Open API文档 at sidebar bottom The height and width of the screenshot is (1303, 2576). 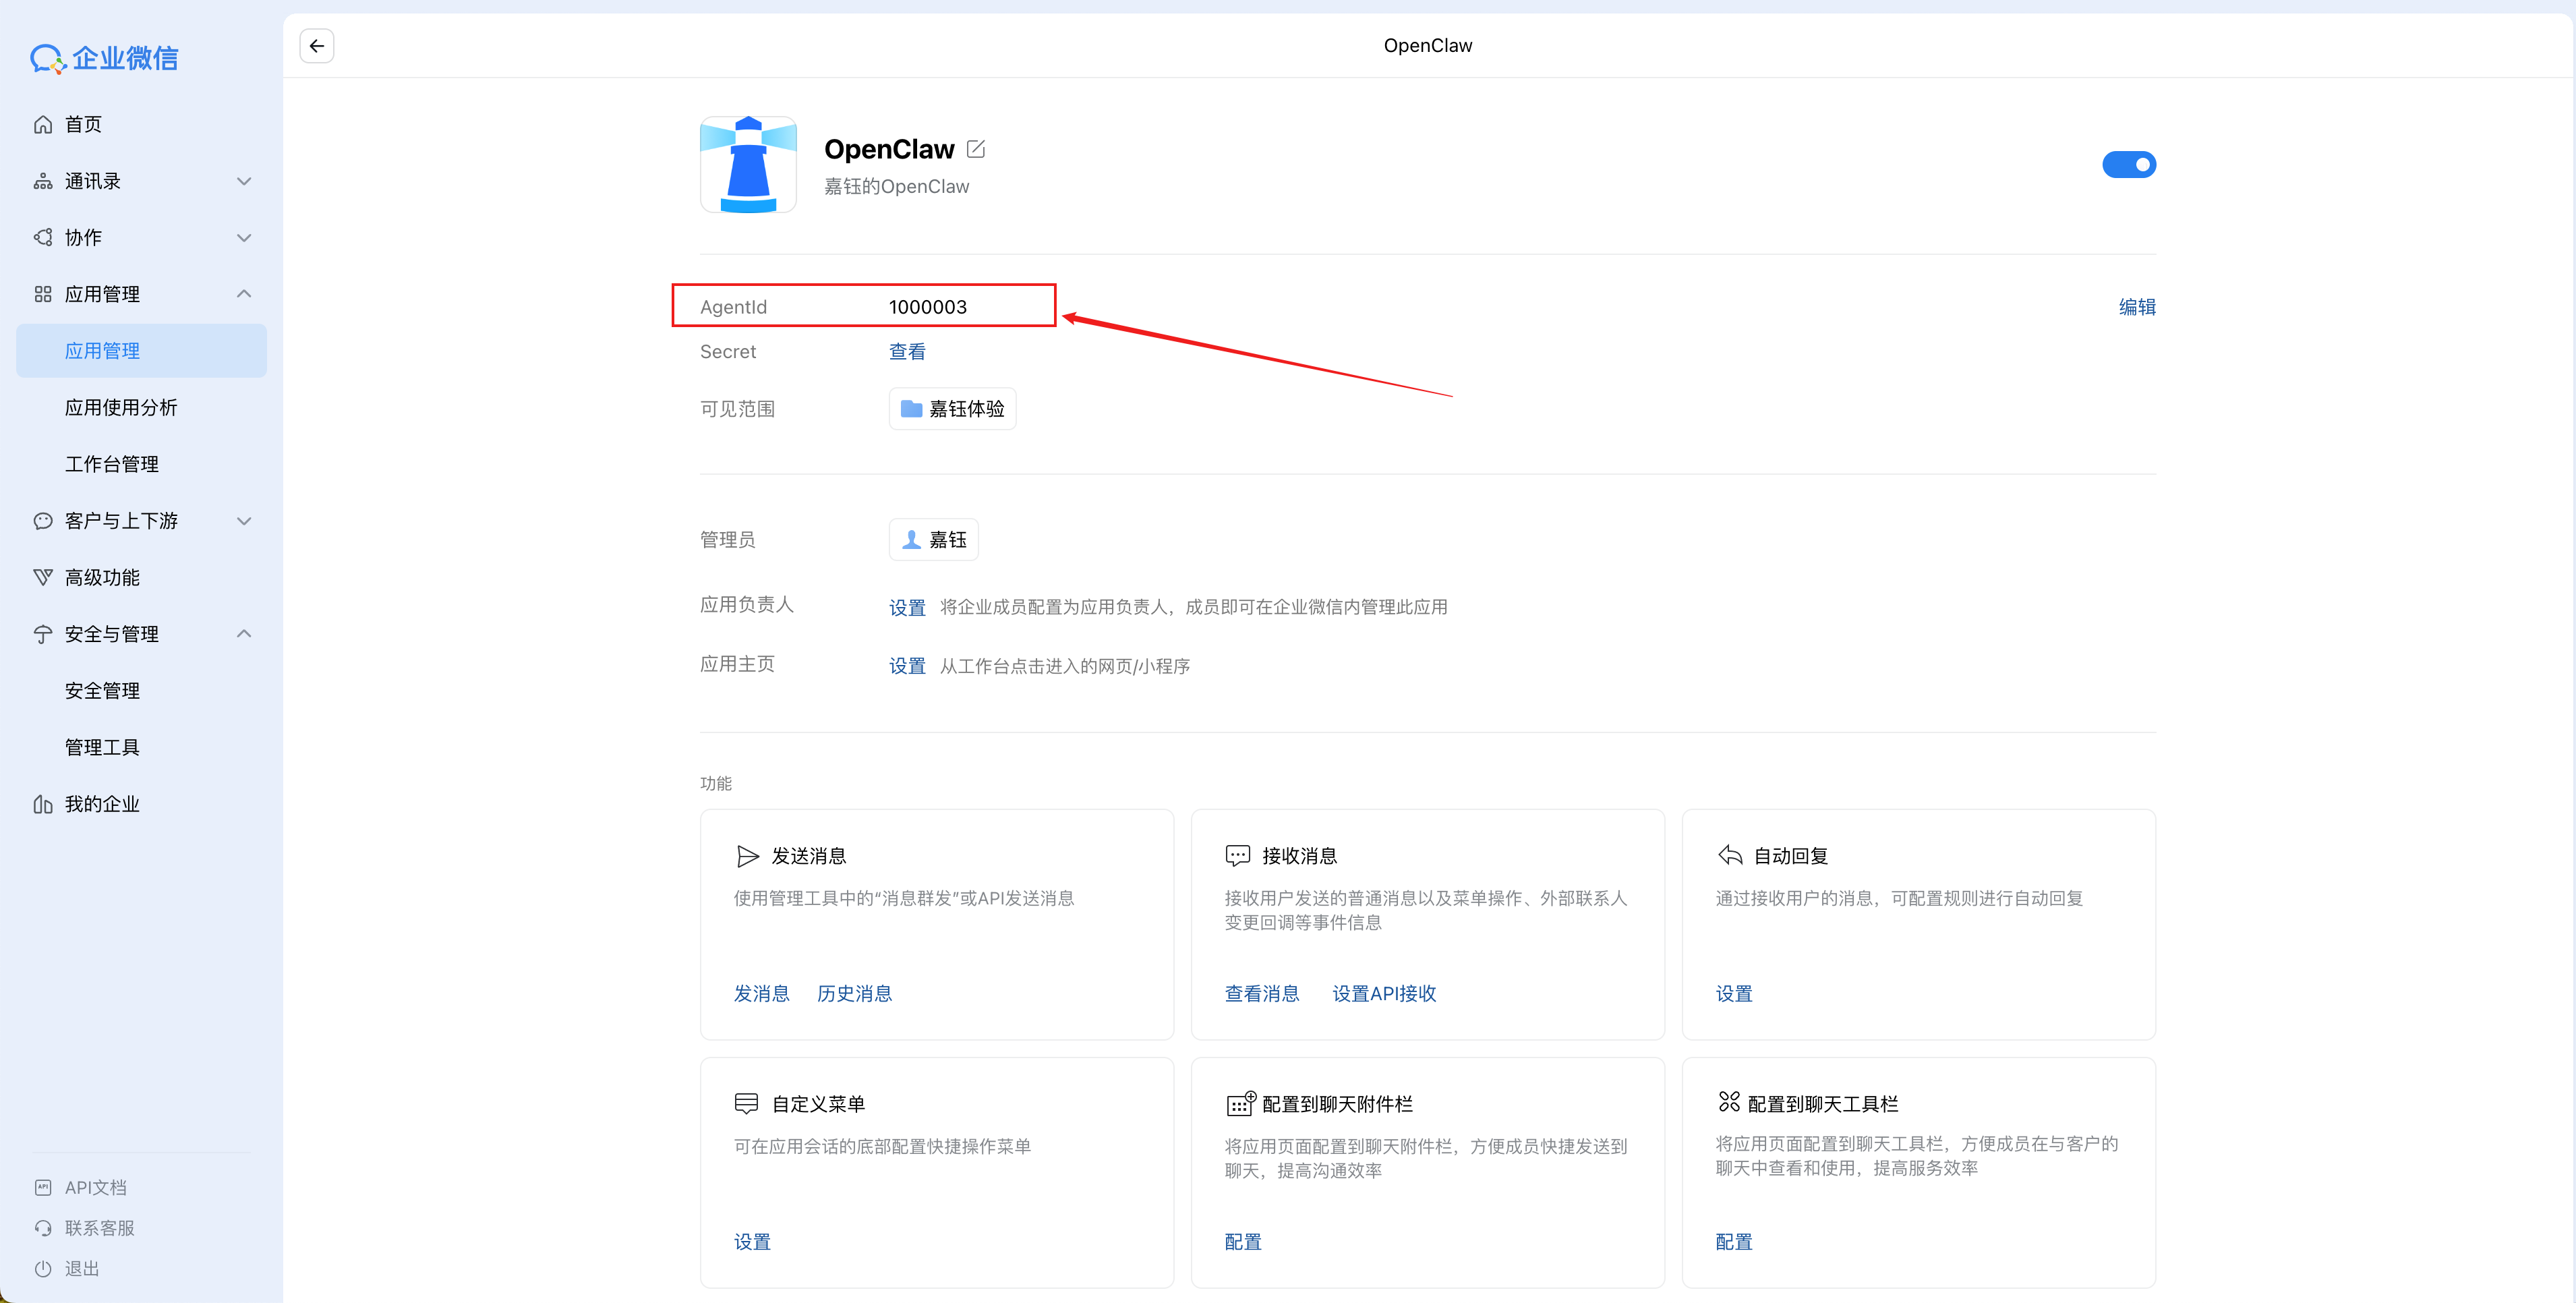tap(95, 1187)
